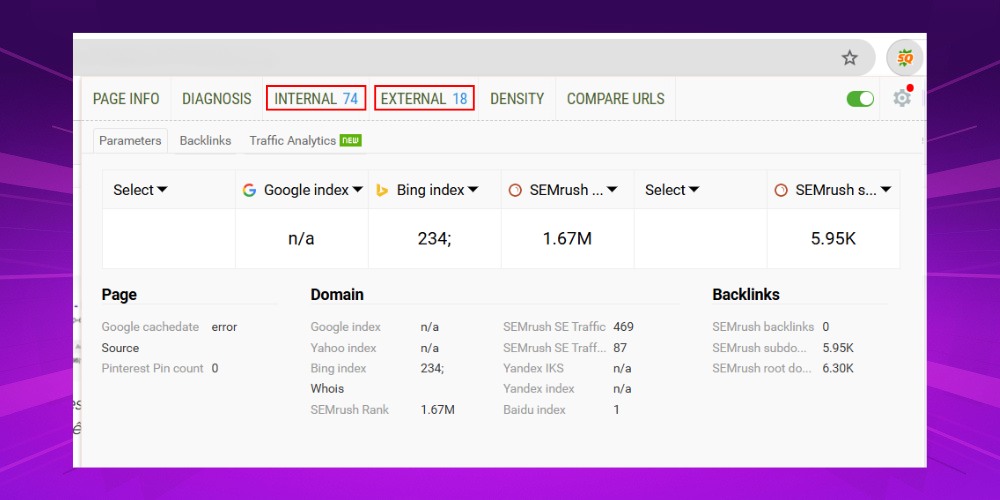Image resolution: width=1000 pixels, height=500 pixels.
Task: Click the Yandex IKS label
Action: coord(533,368)
